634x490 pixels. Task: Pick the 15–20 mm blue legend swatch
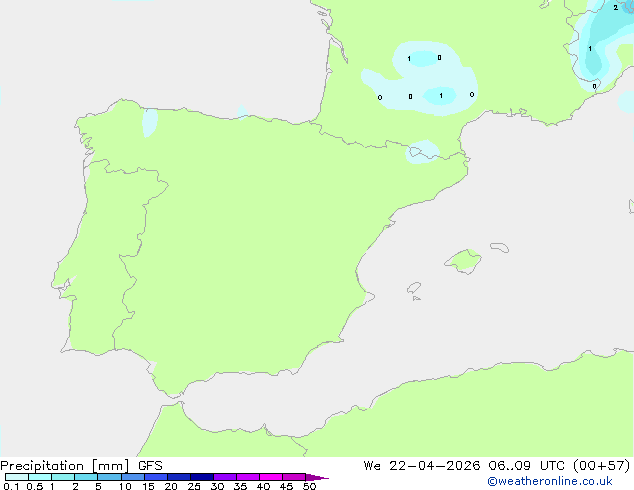tap(156, 477)
